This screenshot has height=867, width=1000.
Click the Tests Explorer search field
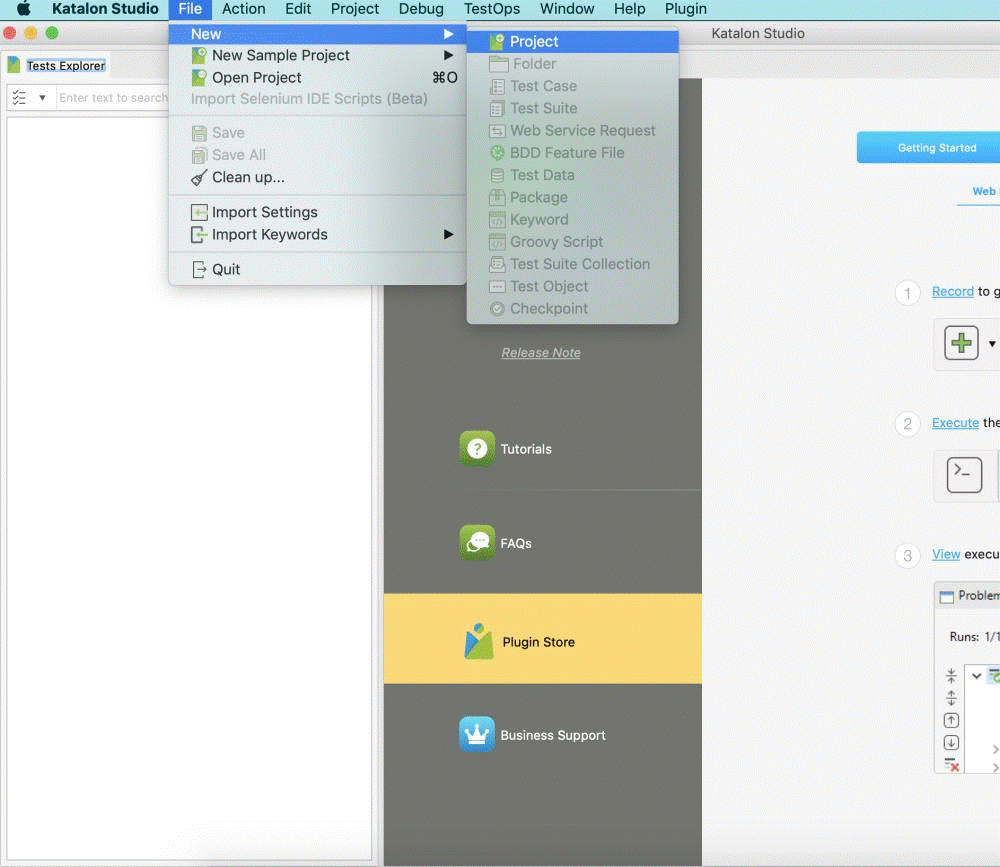click(x=113, y=98)
